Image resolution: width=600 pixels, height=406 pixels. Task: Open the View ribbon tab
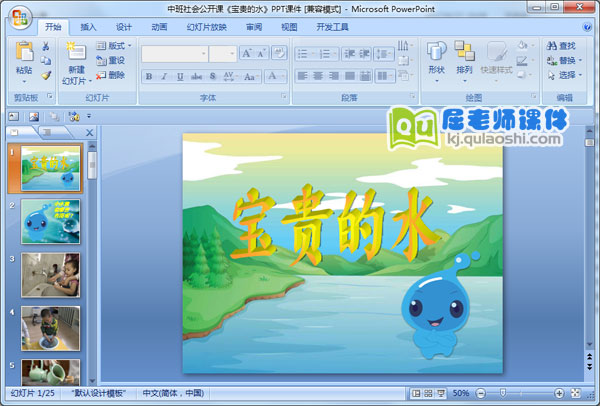coord(289,27)
